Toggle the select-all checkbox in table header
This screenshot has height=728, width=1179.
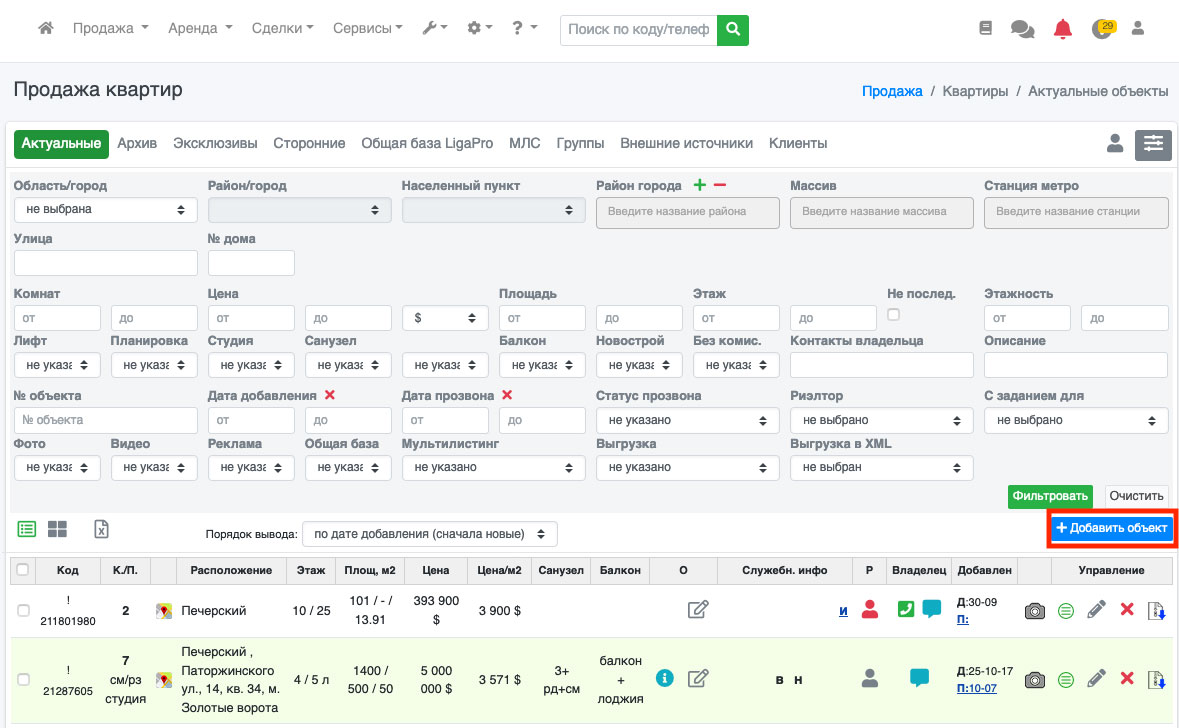23,570
